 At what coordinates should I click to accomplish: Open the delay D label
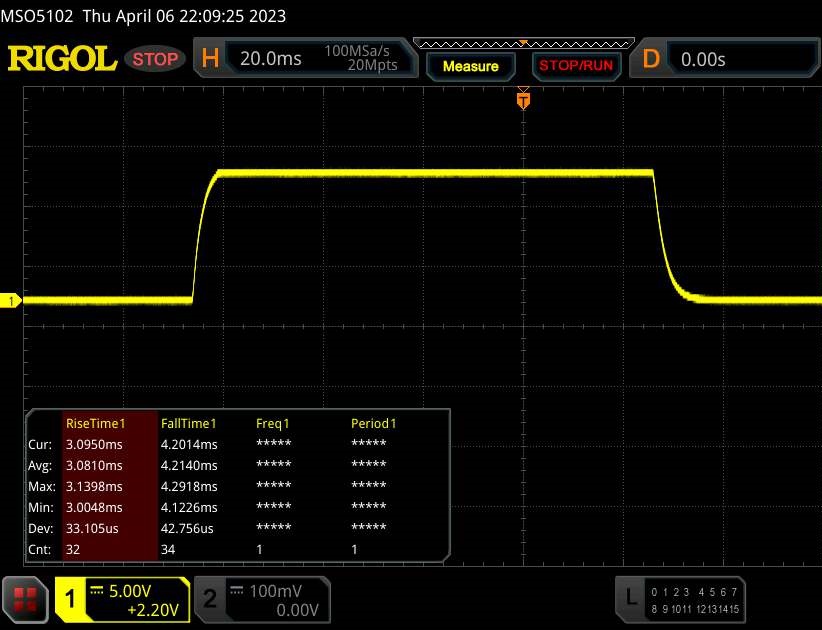(x=651, y=58)
